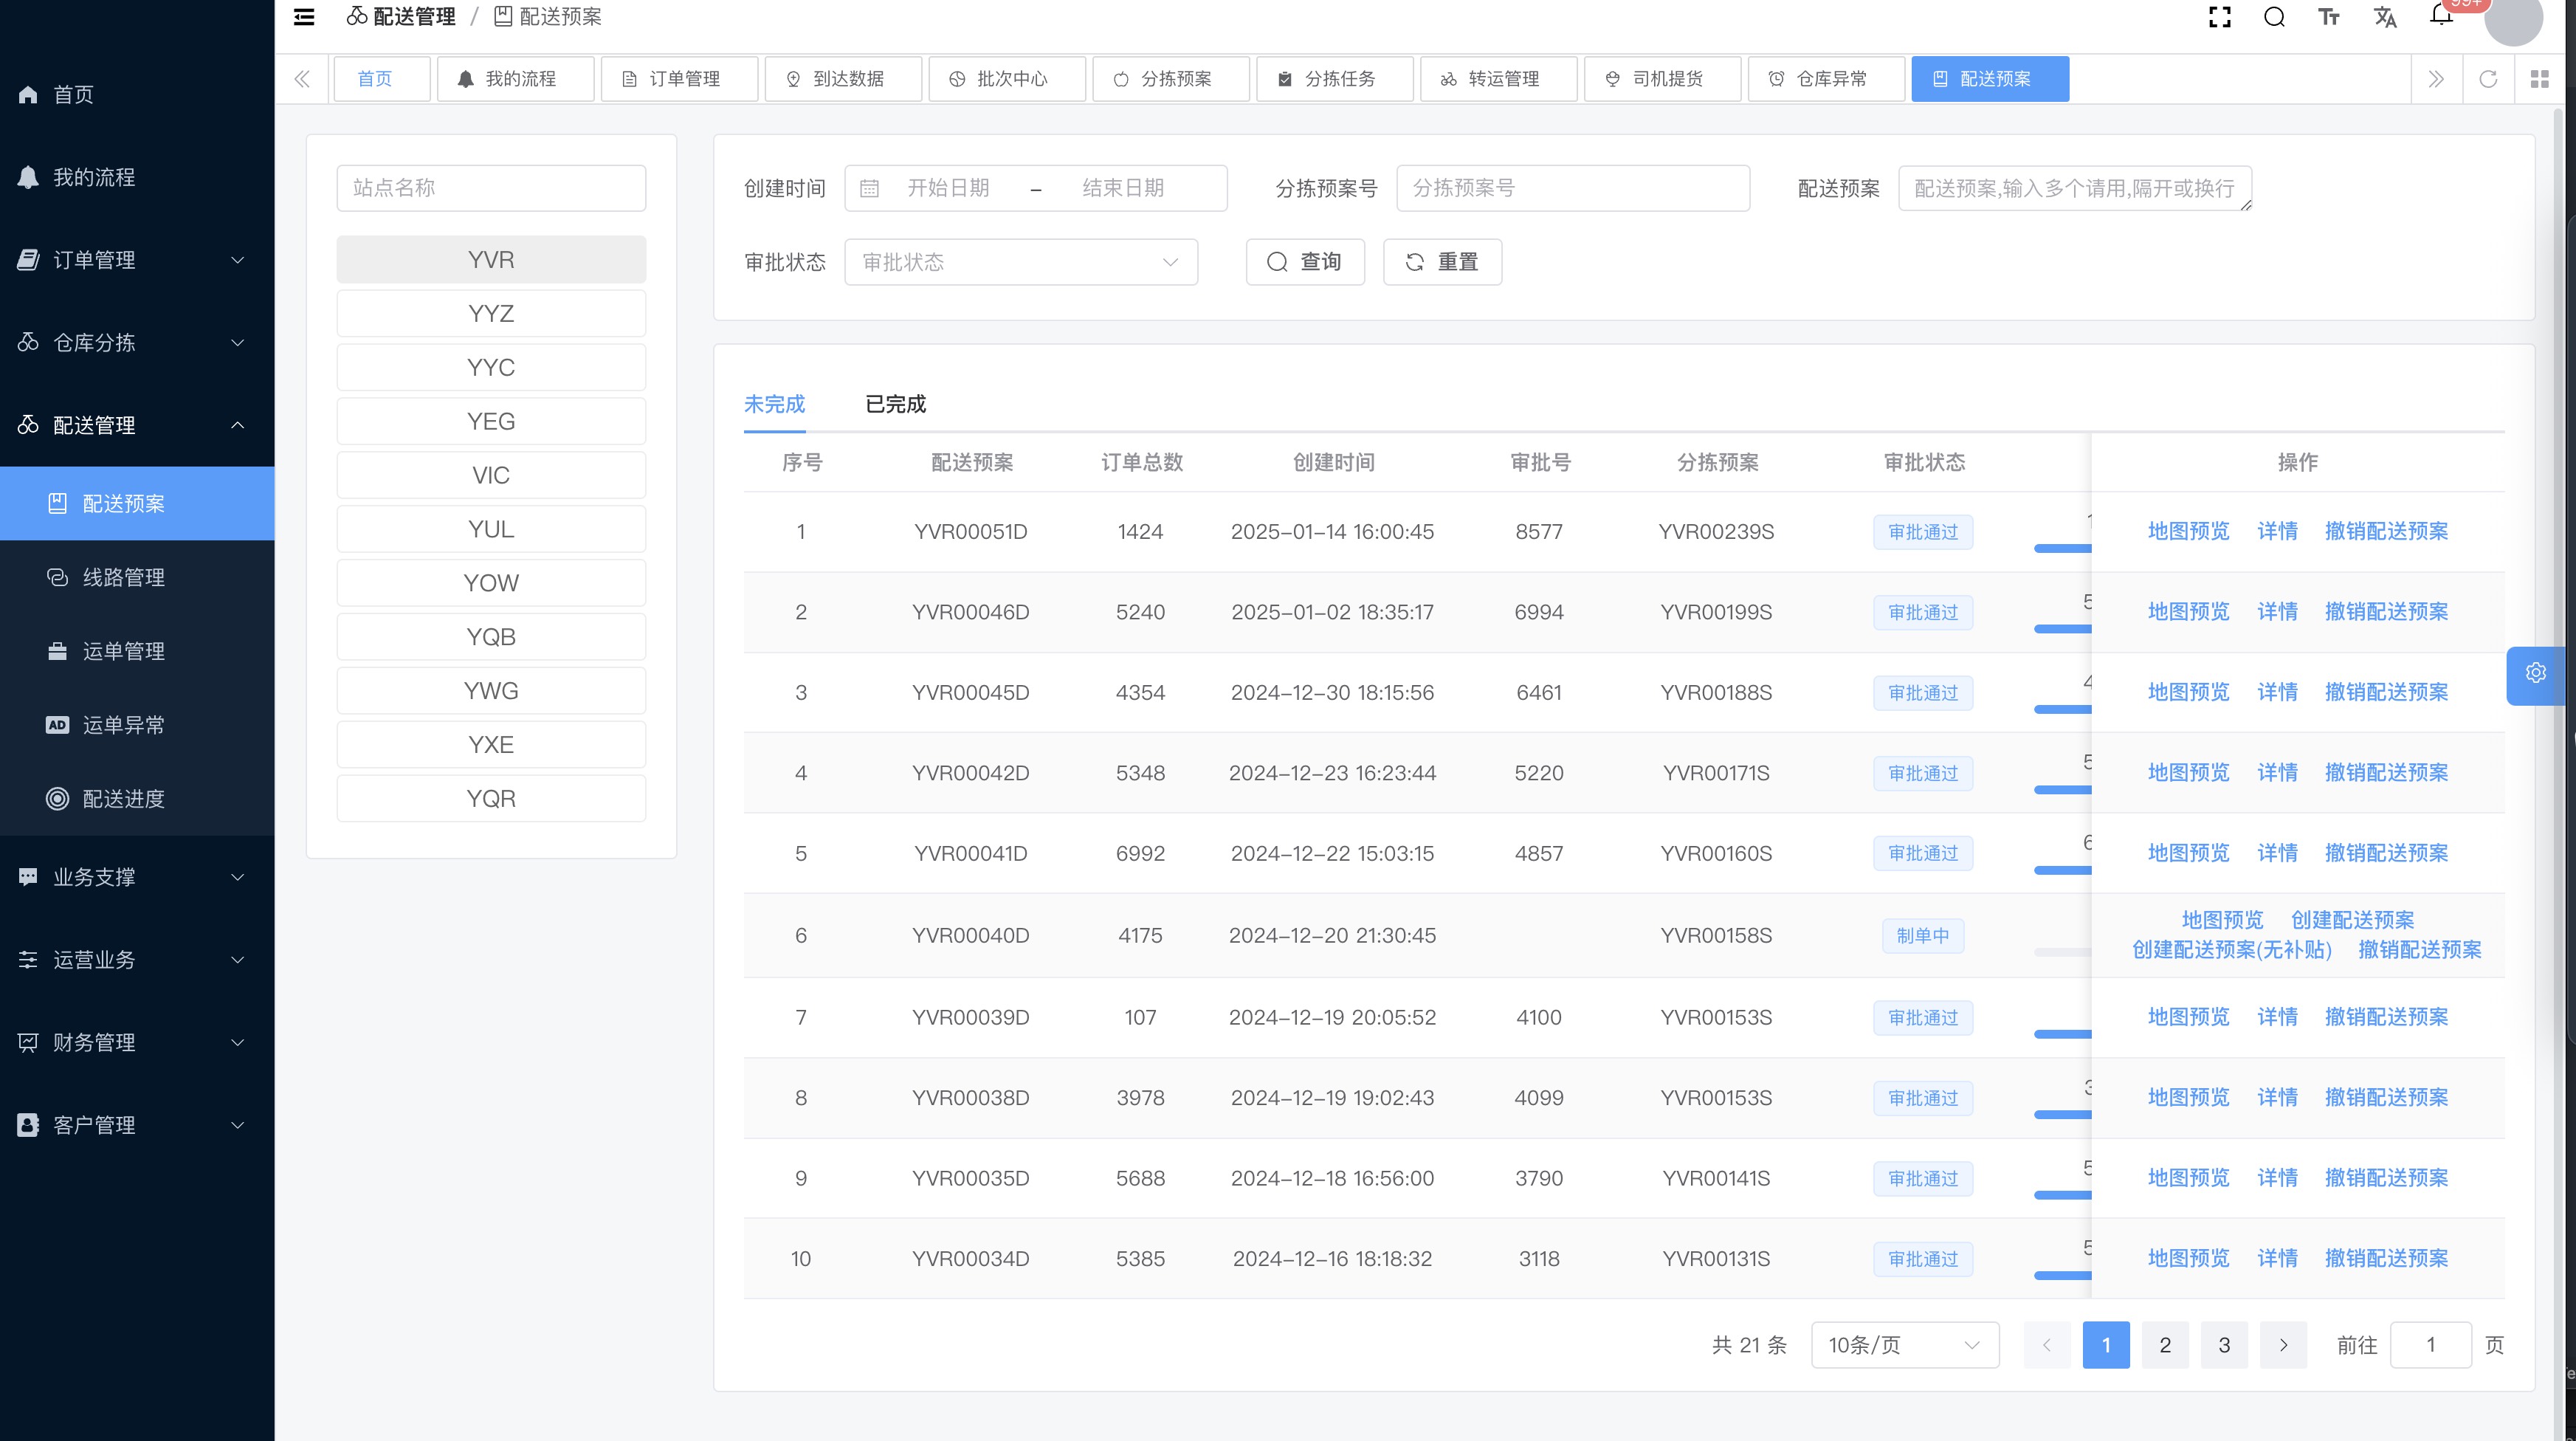The height and width of the screenshot is (1441, 2576).
Task: Open the 审批状态 dropdown
Action: pyautogui.click(x=1020, y=262)
